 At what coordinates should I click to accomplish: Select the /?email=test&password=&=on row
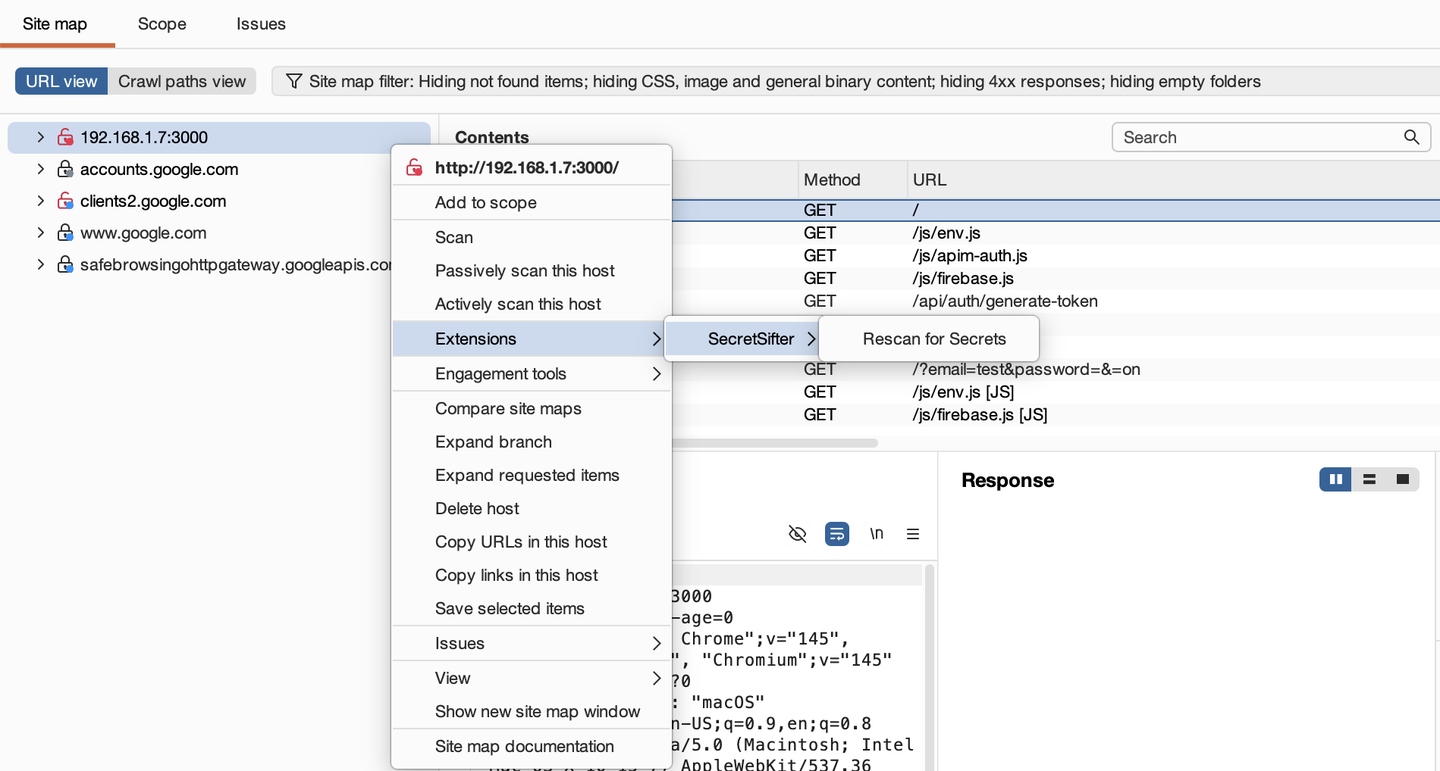pyautogui.click(x=1055, y=369)
